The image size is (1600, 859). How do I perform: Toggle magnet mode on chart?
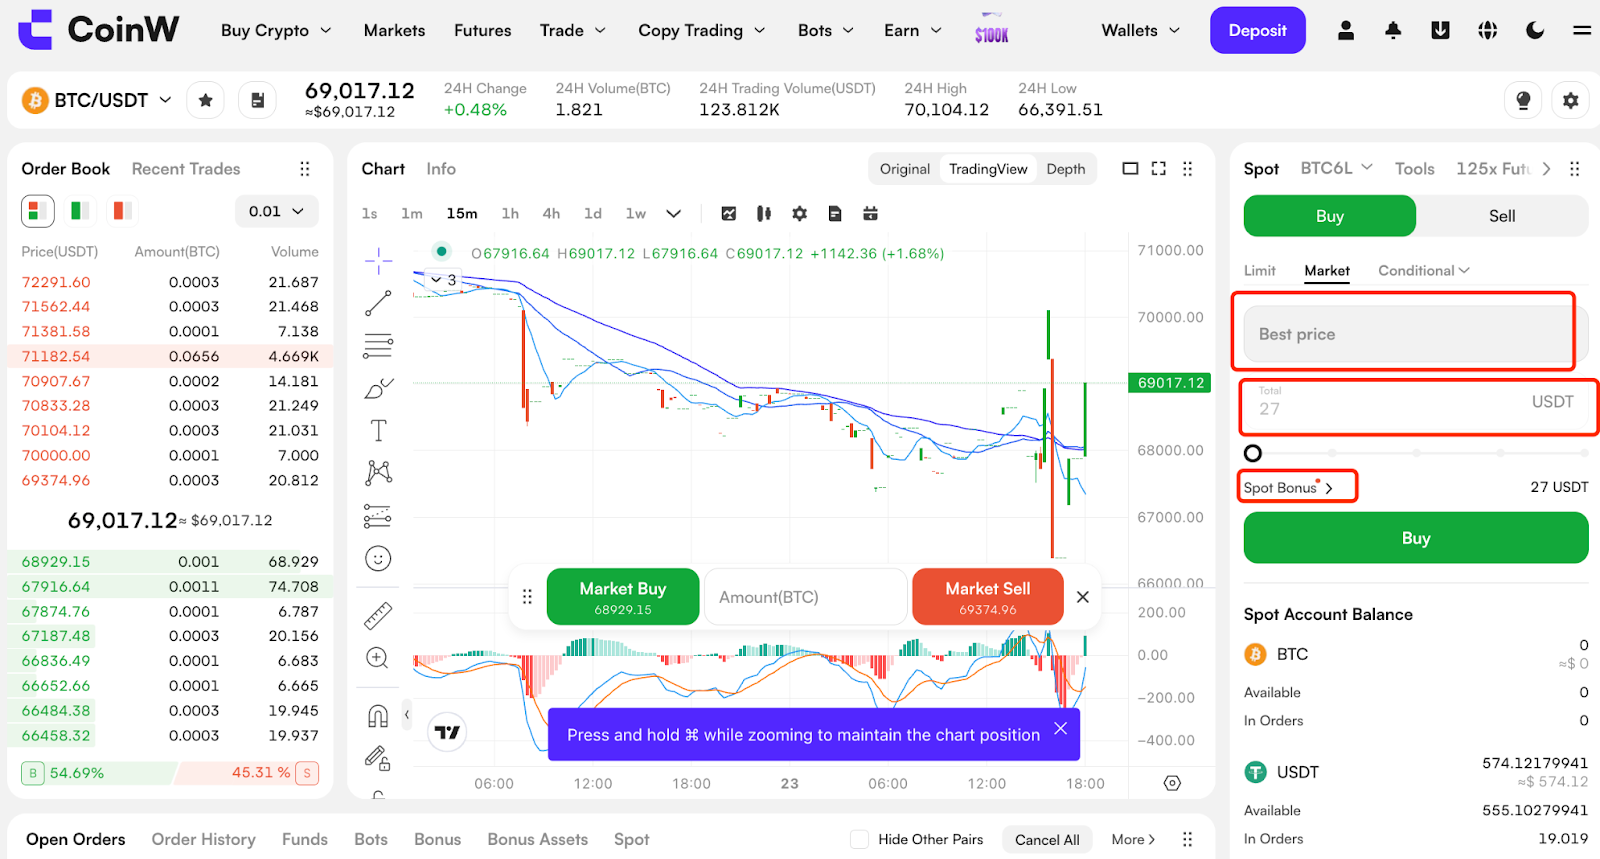click(x=378, y=715)
